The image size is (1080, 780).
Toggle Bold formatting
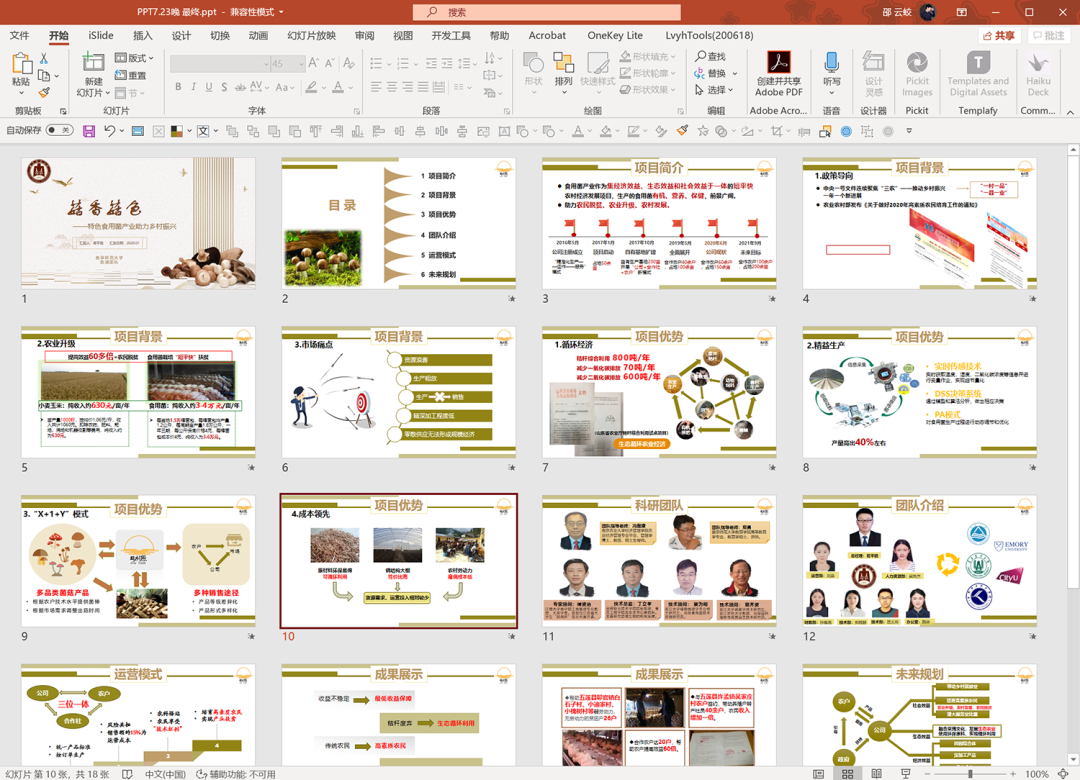pyautogui.click(x=178, y=87)
